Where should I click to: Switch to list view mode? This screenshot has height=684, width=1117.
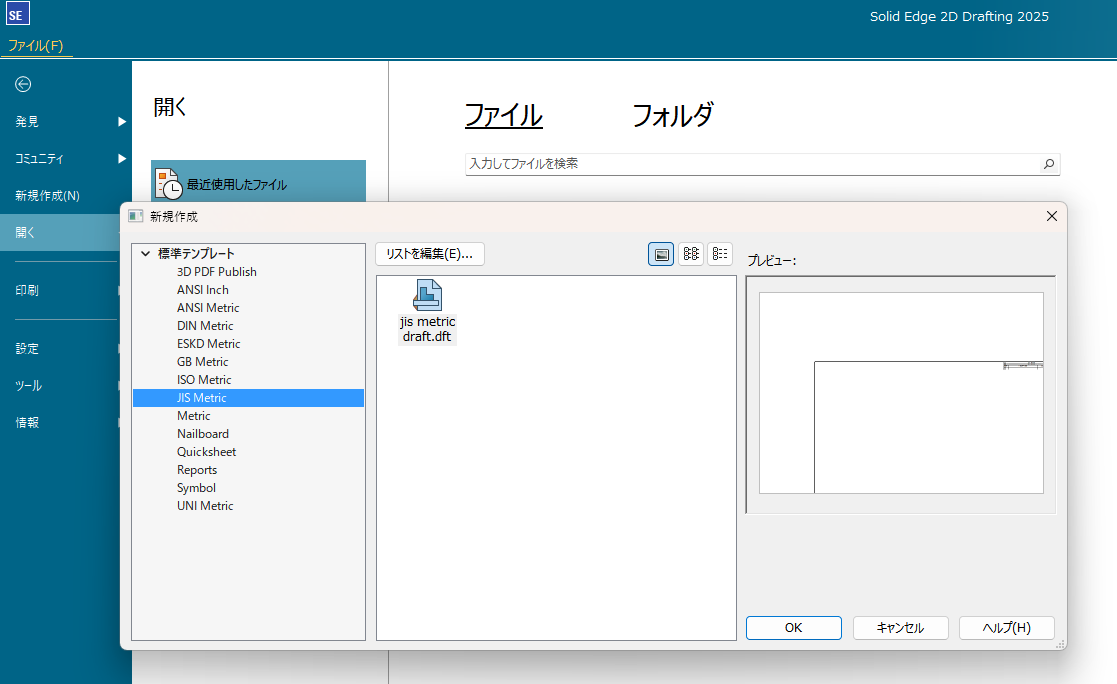(x=720, y=254)
